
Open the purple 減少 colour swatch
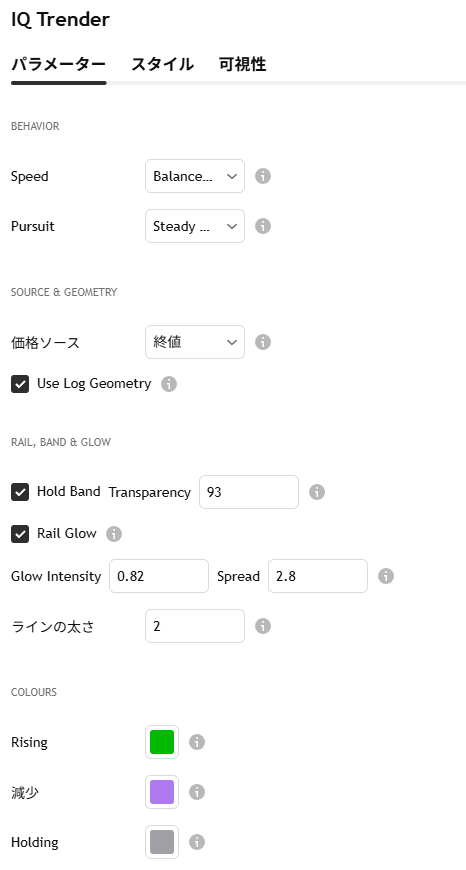click(162, 792)
